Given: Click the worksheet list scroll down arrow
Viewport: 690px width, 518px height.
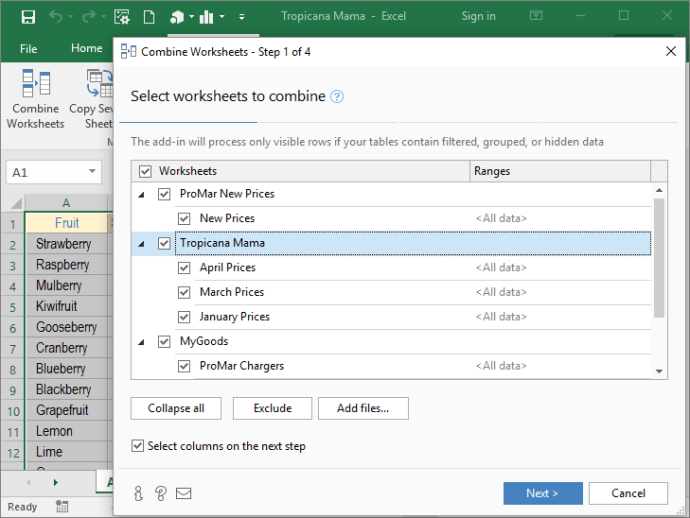Looking at the screenshot, I should pyautogui.click(x=659, y=371).
